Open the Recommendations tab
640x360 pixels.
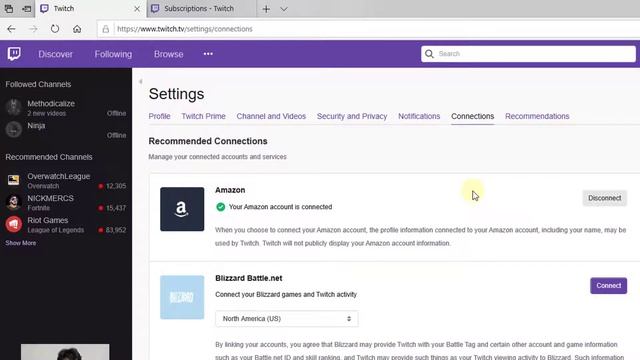pyautogui.click(x=537, y=116)
